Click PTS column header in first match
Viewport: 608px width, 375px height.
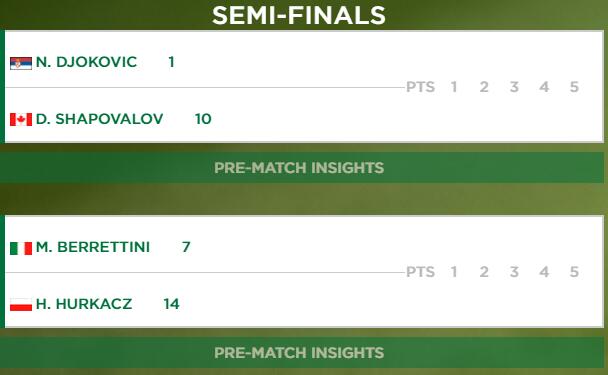(420, 87)
